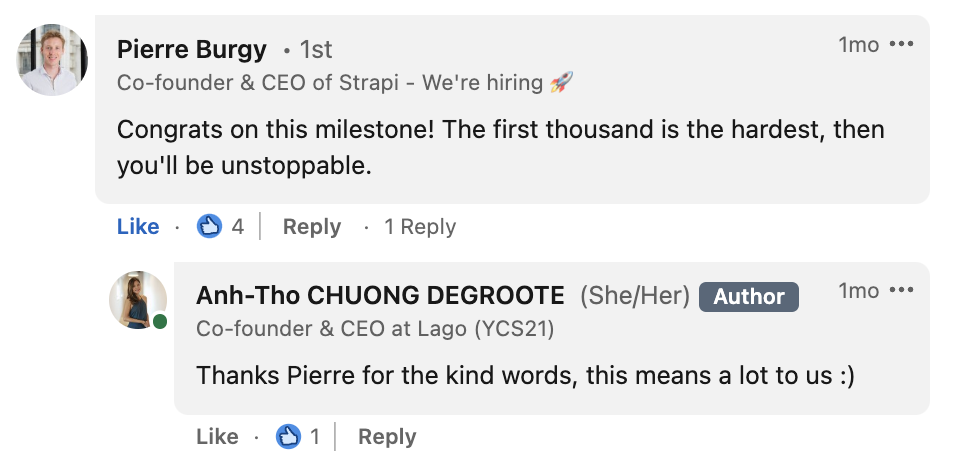956x470 pixels.
Task: Click the 1mo timestamp on Pierre's comment
Action: (x=858, y=45)
